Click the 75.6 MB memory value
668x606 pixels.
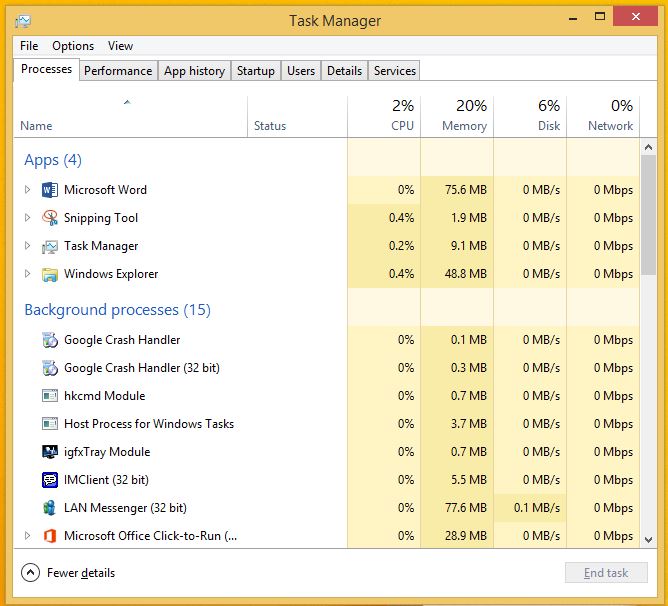click(x=466, y=190)
